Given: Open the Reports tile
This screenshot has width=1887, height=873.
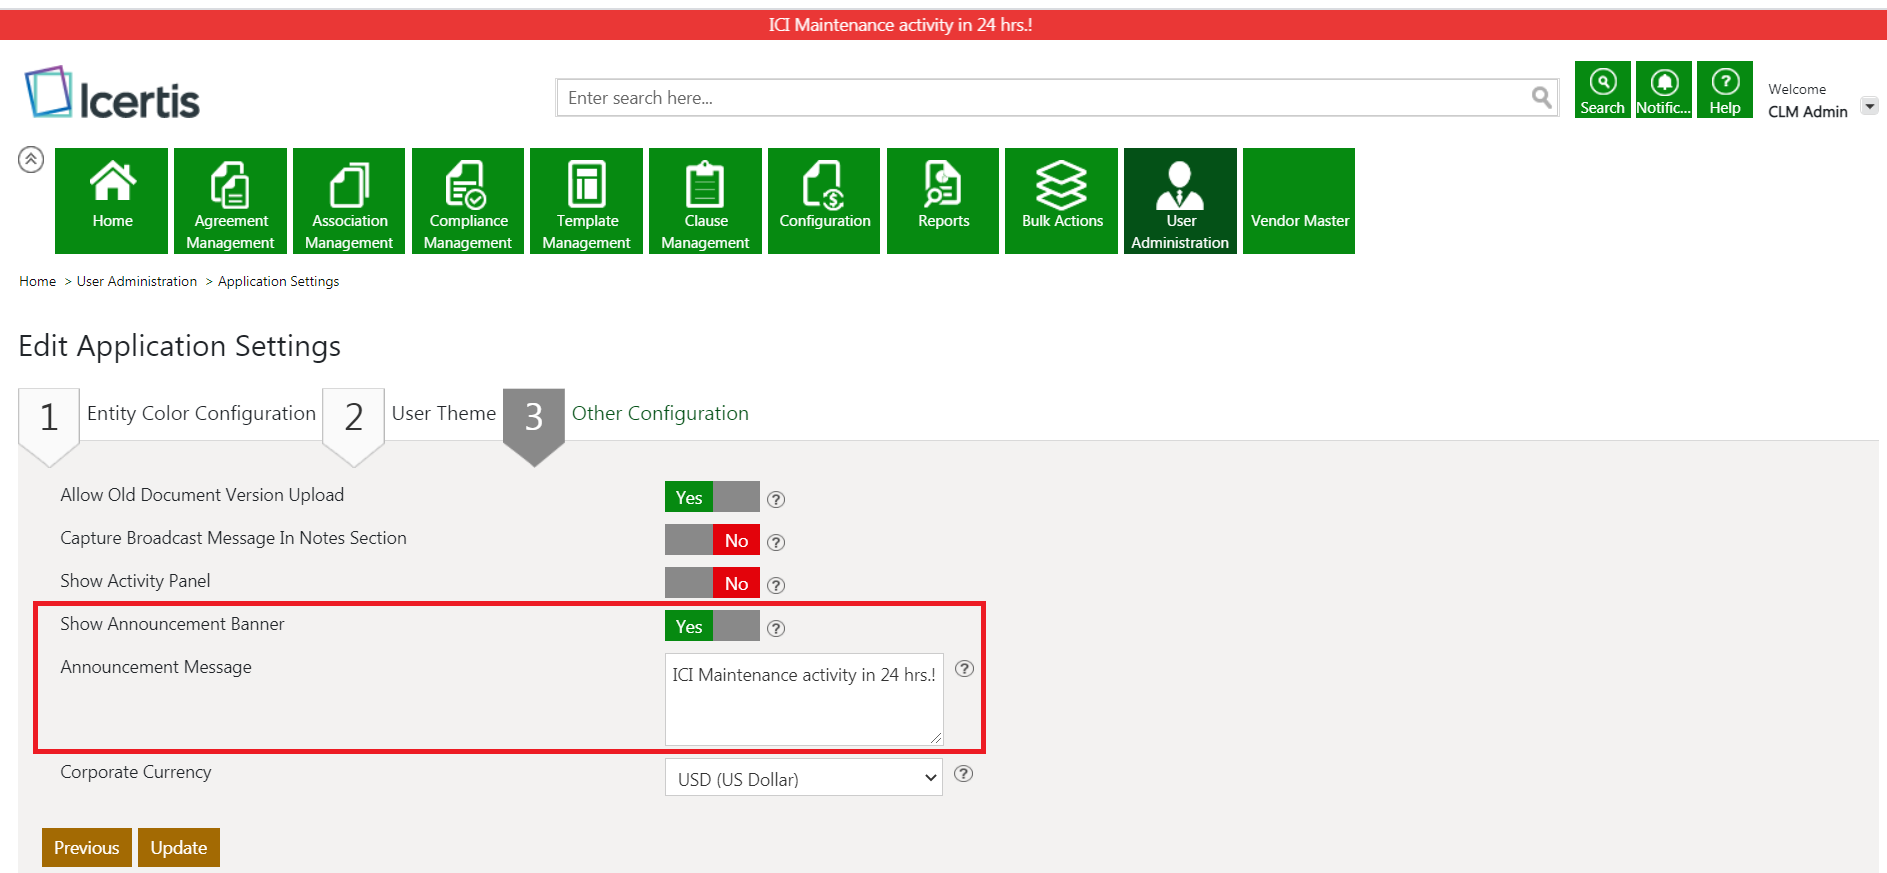Looking at the screenshot, I should tap(942, 200).
